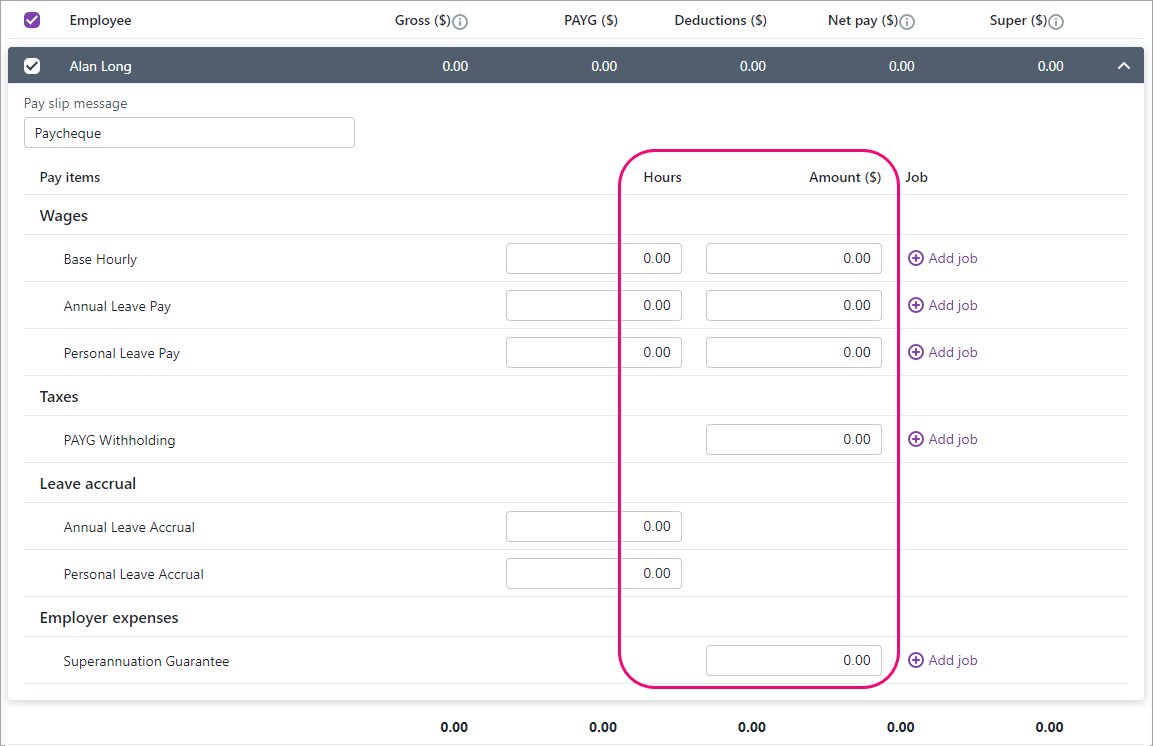
Task: Click the Pay slip message text field
Action: [x=189, y=132]
